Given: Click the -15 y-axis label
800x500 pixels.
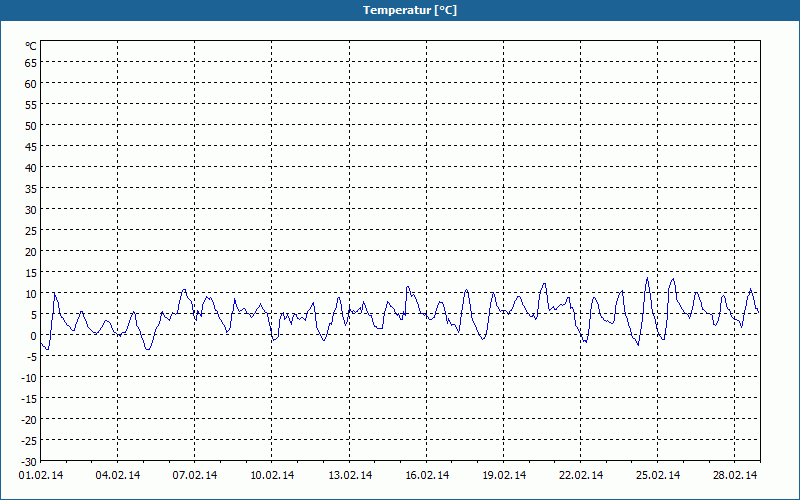Looking at the screenshot, I should [x=29, y=399].
